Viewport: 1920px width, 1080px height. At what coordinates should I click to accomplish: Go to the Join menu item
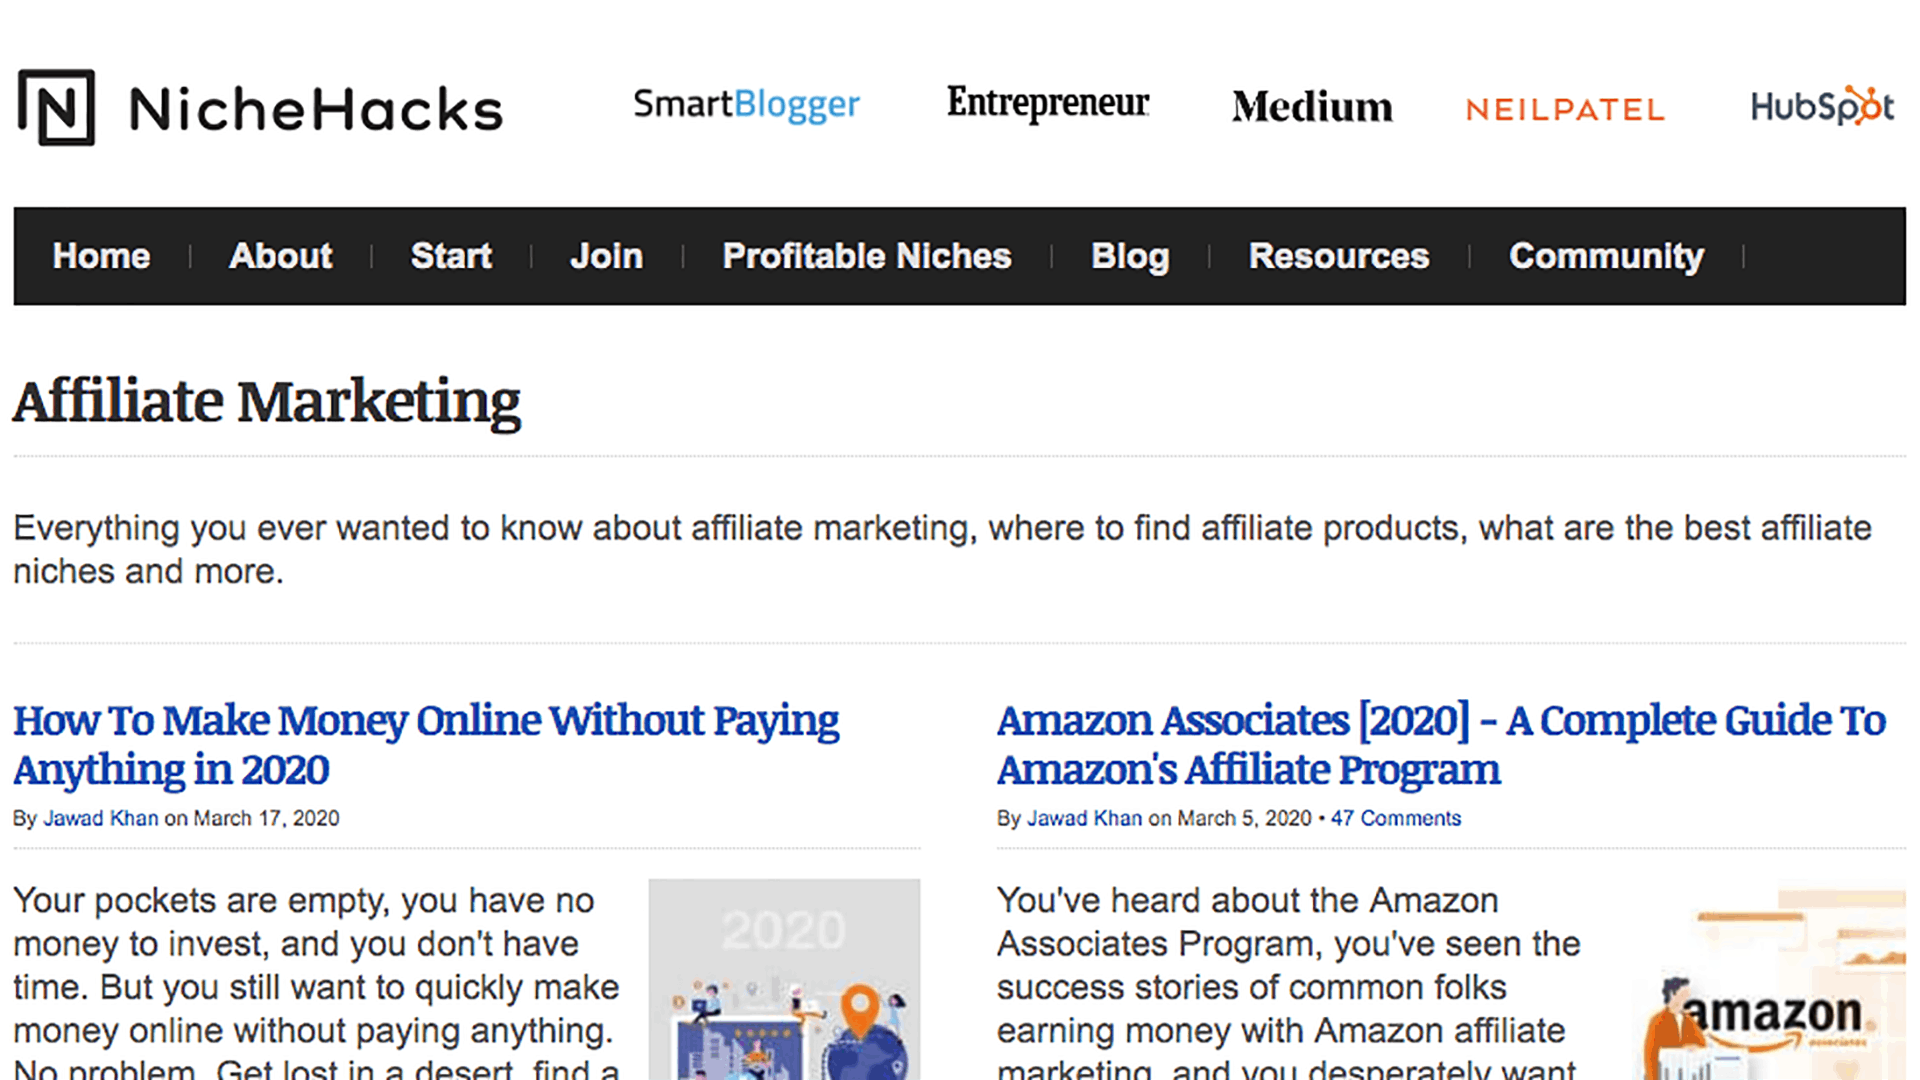(606, 256)
